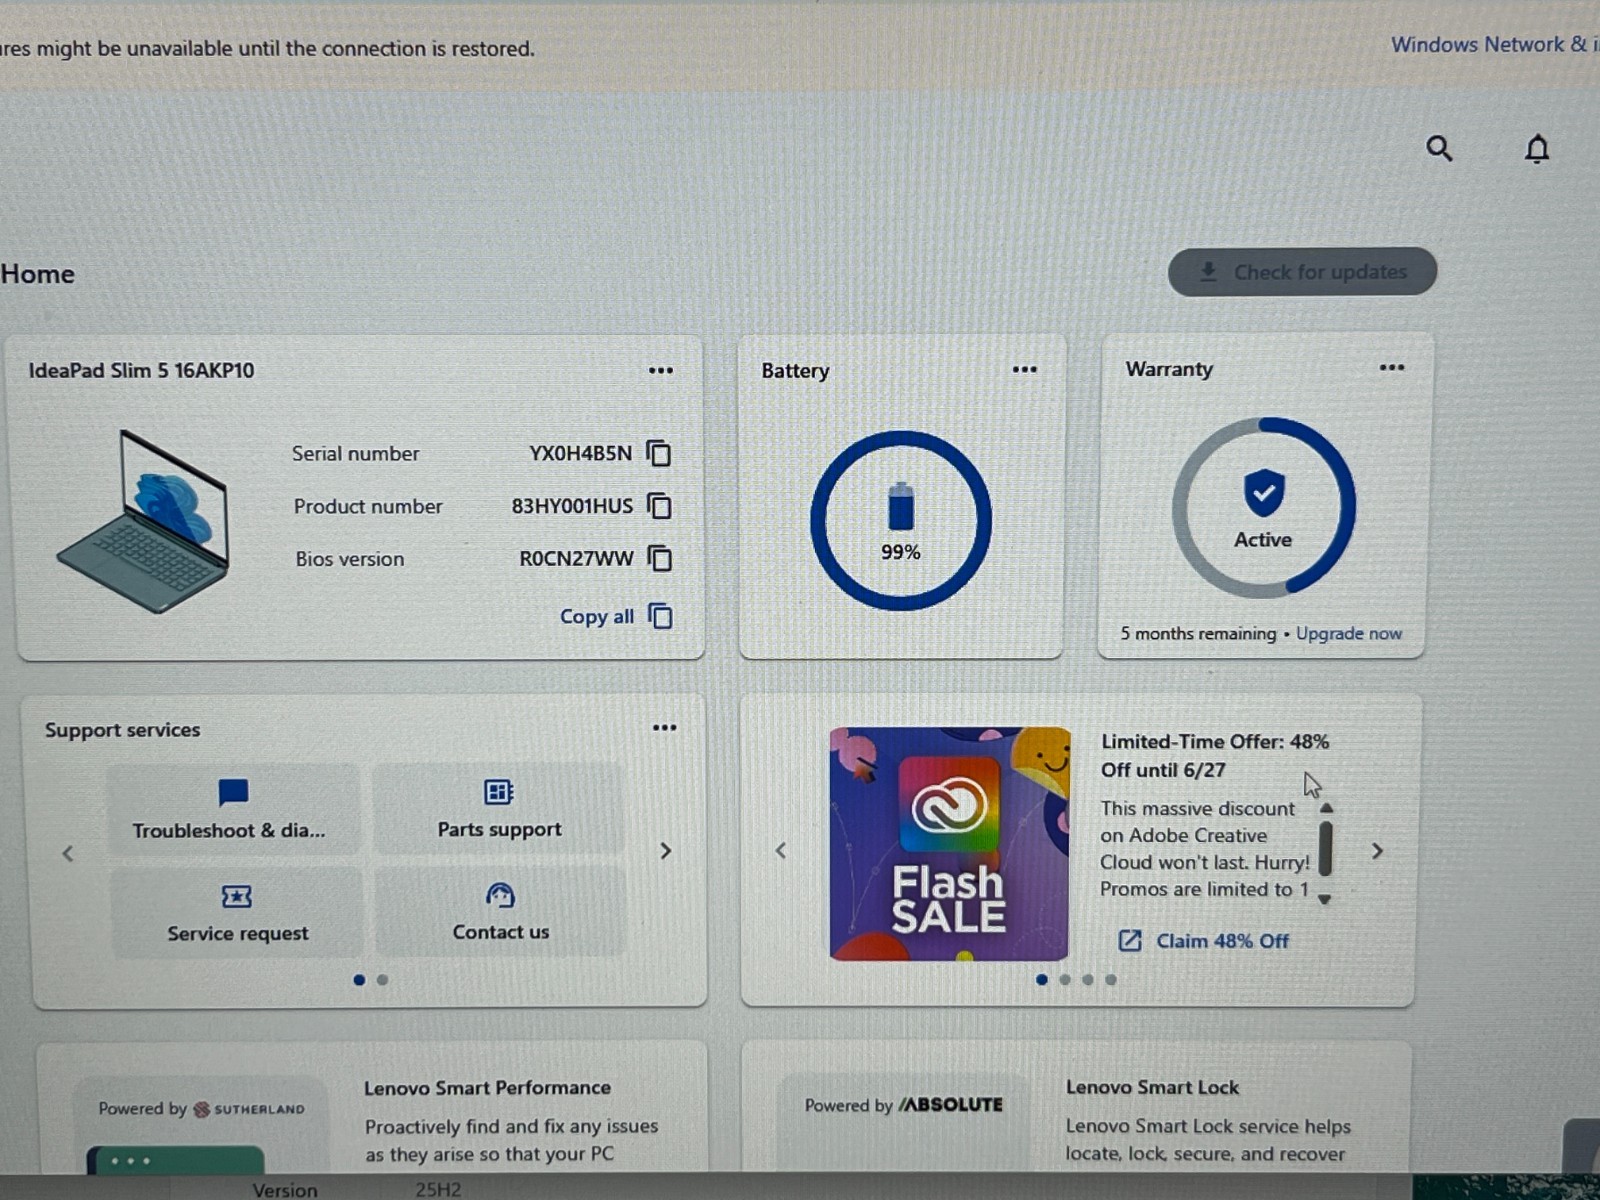The width and height of the screenshot is (1600, 1200).
Task: Open Service request tile
Action: point(236,912)
